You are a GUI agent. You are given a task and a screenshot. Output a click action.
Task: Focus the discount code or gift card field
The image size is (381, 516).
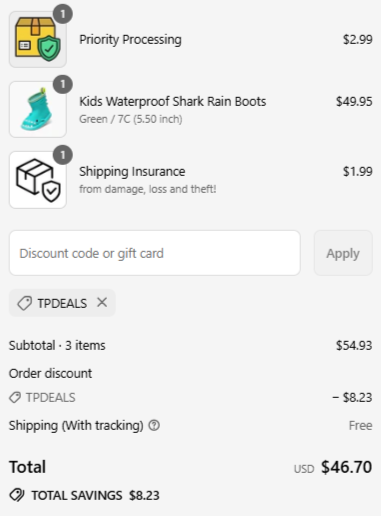[155, 253]
